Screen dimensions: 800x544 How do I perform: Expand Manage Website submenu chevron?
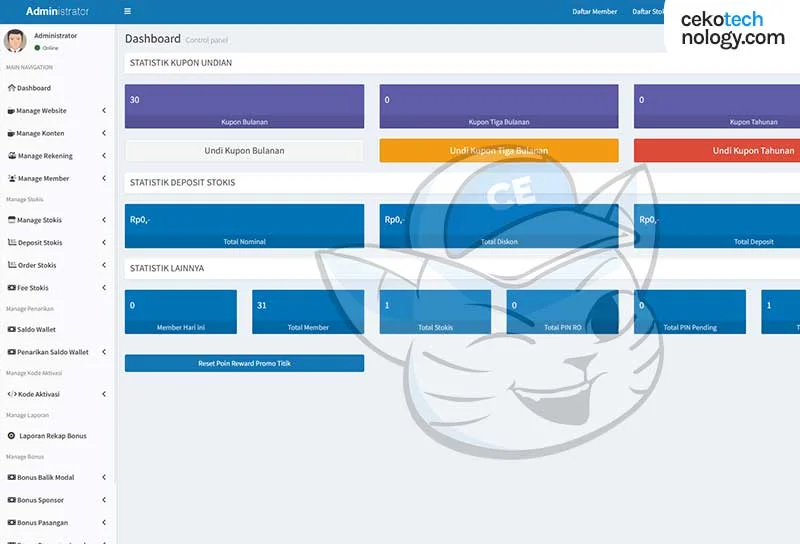point(104,110)
